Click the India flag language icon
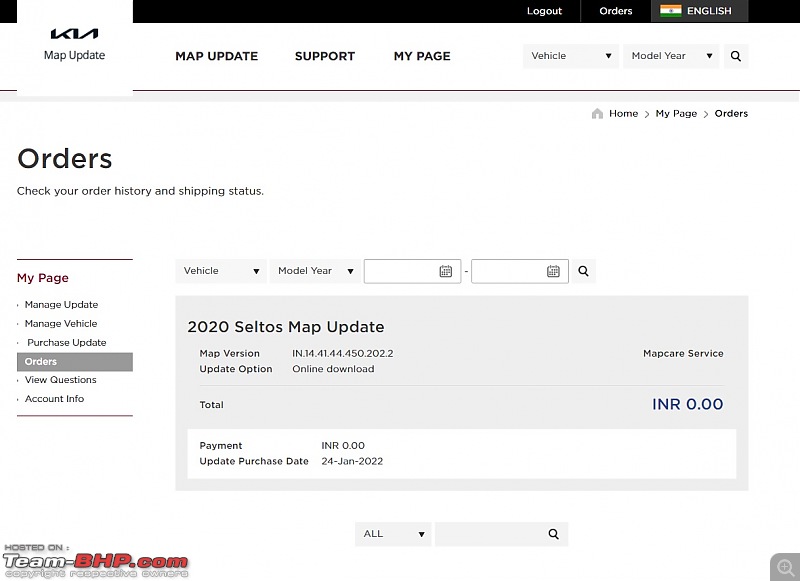 pyautogui.click(x=670, y=11)
